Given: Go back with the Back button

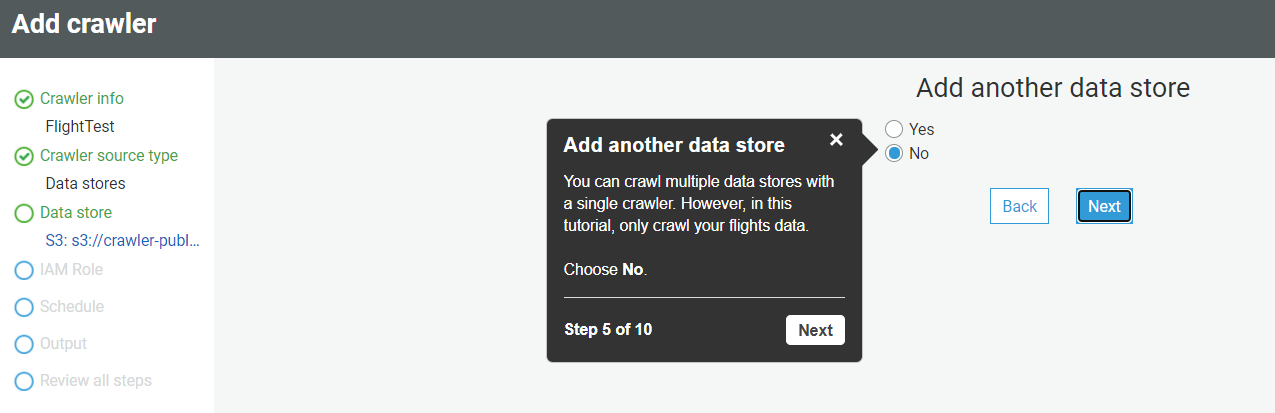Looking at the screenshot, I should [1019, 206].
